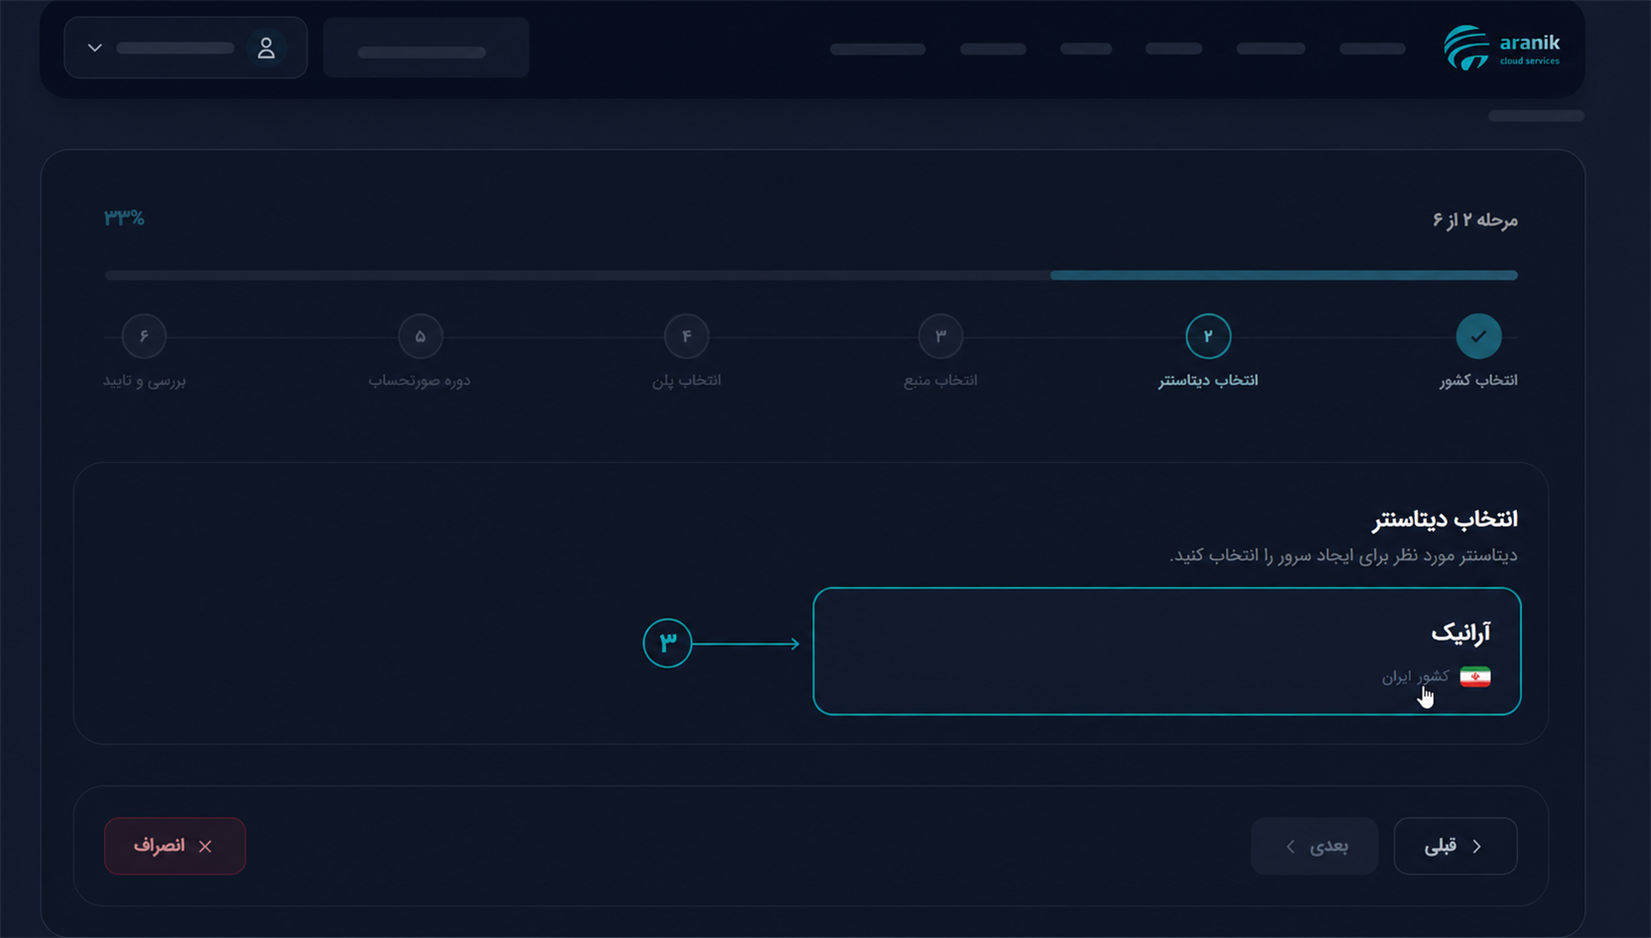Go to step ۶ circle بررسی و تایید

pyautogui.click(x=144, y=336)
